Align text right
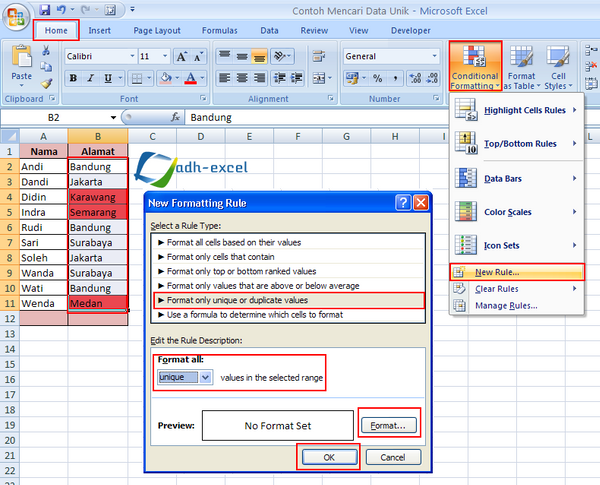This screenshot has width=600, height=485. pos(259,78)
